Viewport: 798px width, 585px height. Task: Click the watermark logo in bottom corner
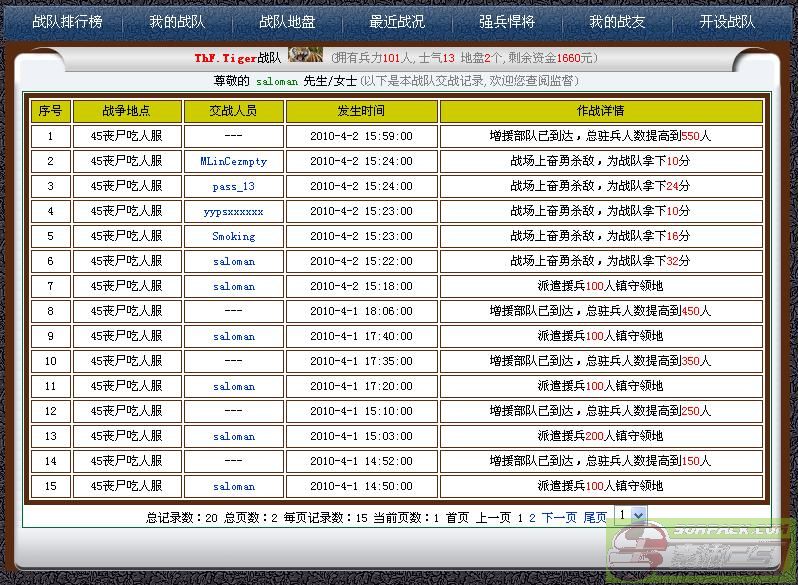pos(700,552)
